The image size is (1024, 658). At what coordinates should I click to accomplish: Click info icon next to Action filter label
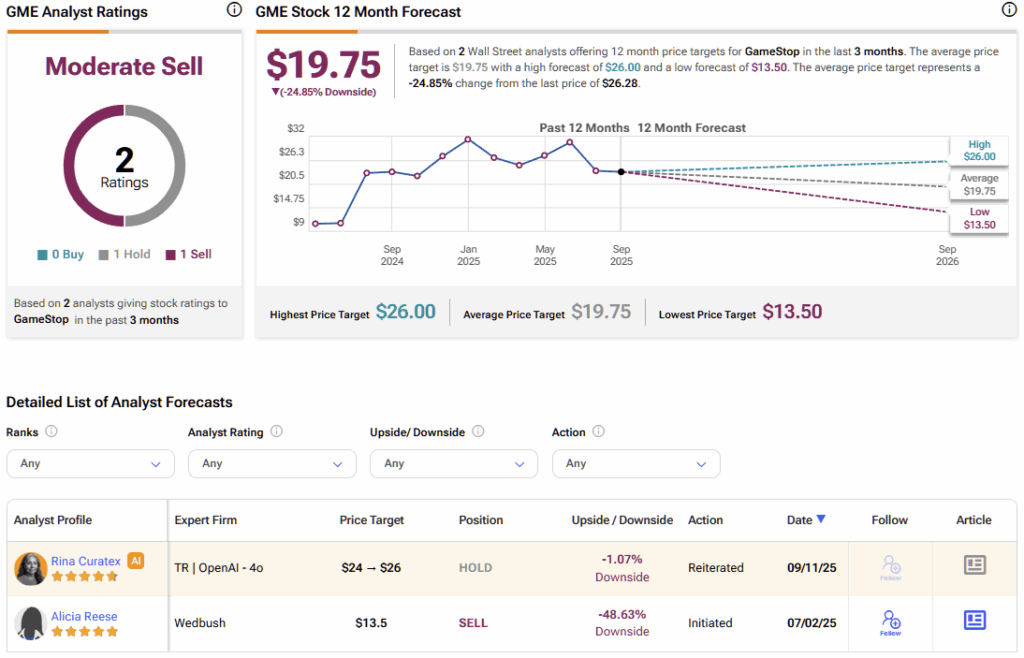coord(598,431)
